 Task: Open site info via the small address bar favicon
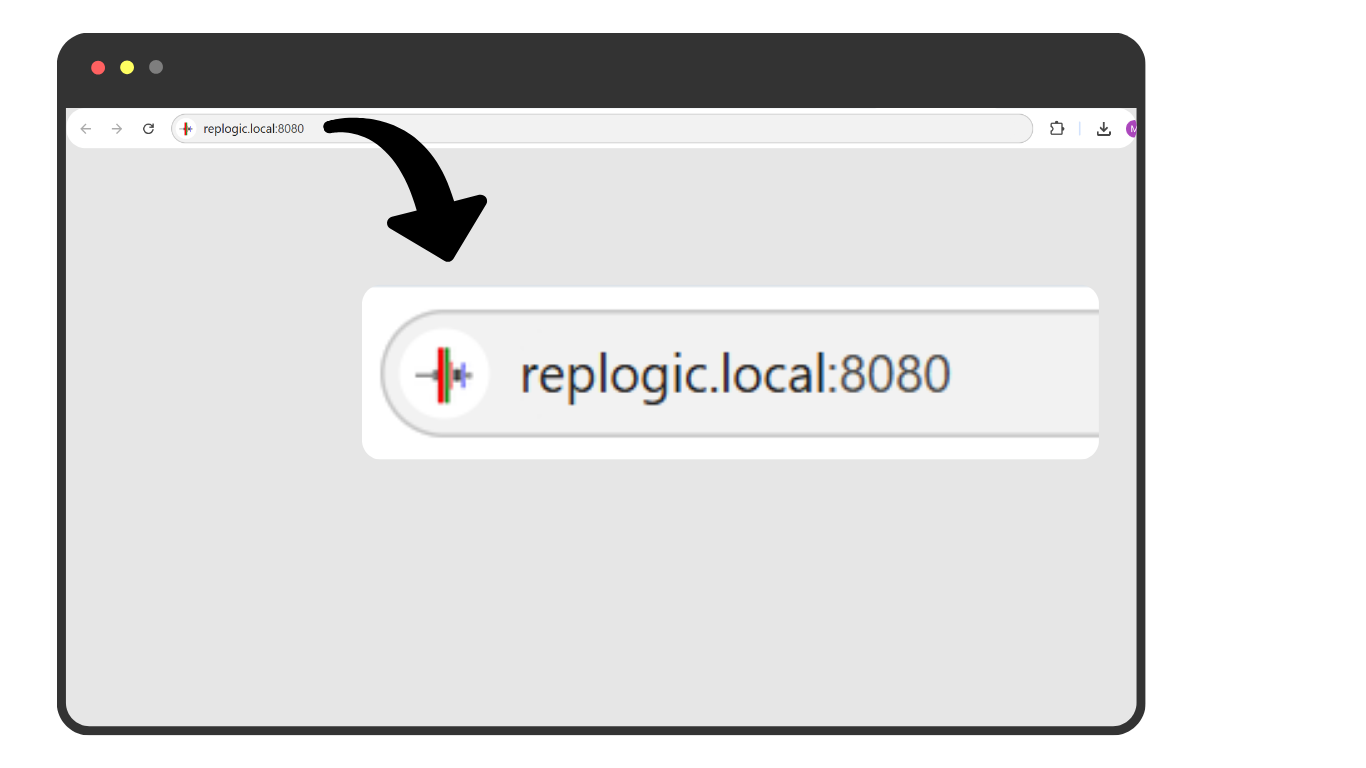pos(186,129)
